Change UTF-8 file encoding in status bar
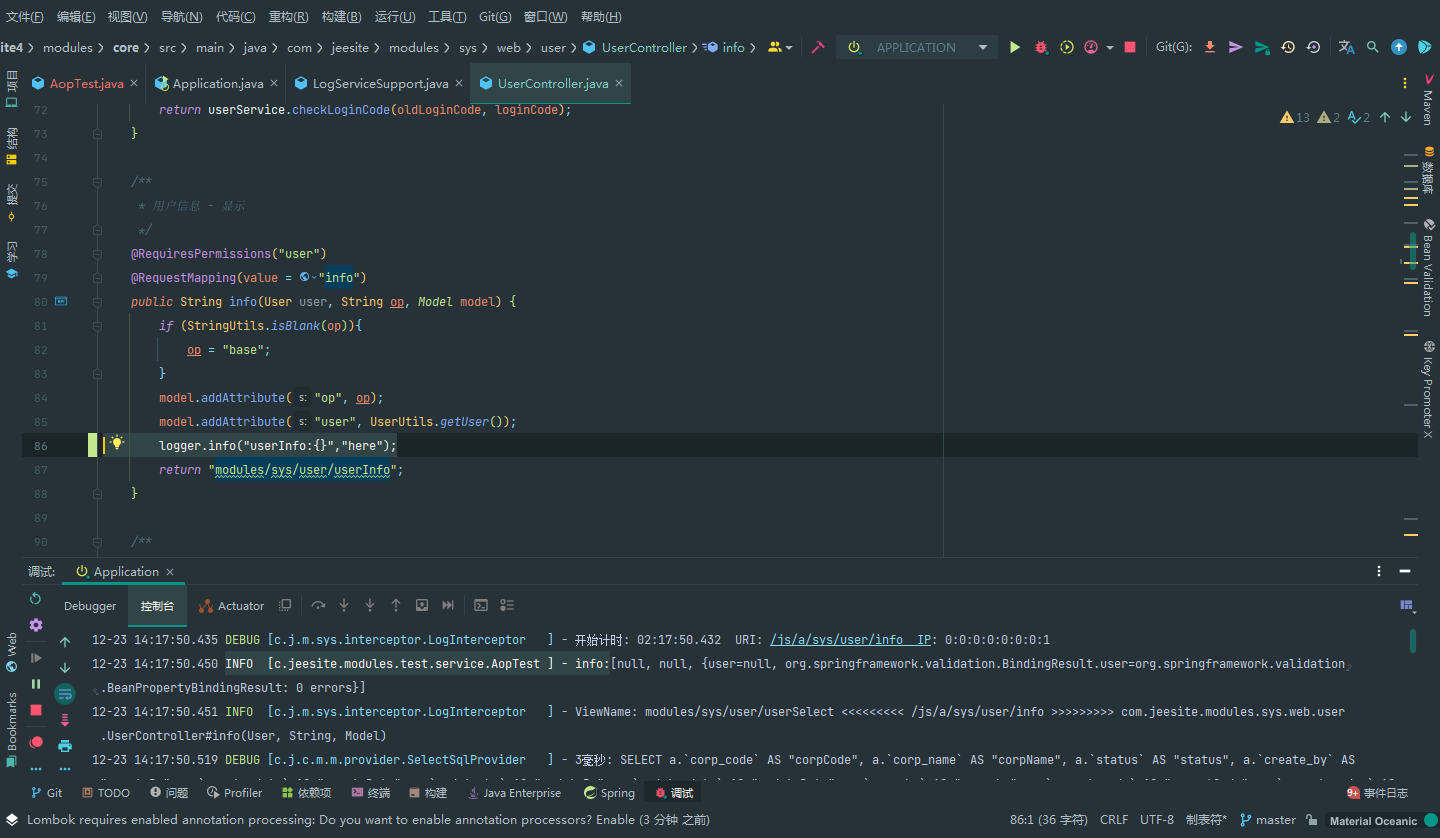Image resolution: width=1440 pixels, height=838 pixels. [x=1157, y=820]
